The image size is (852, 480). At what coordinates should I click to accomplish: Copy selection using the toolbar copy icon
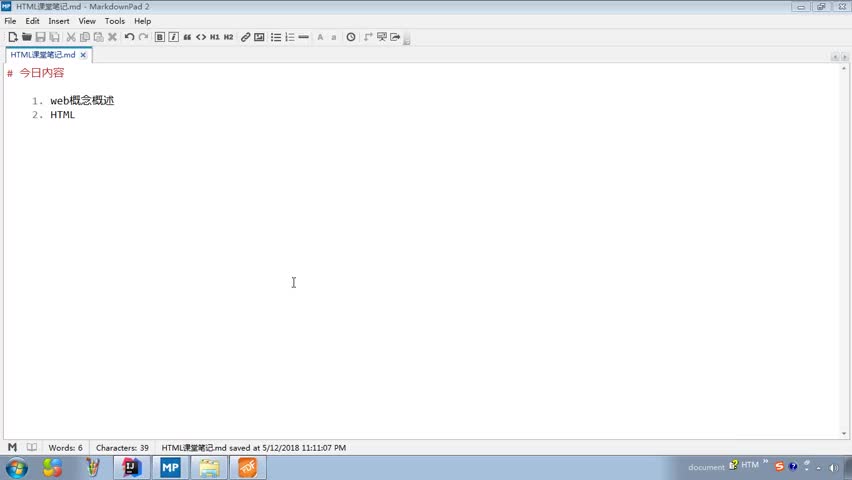click(x=85, y=37)
